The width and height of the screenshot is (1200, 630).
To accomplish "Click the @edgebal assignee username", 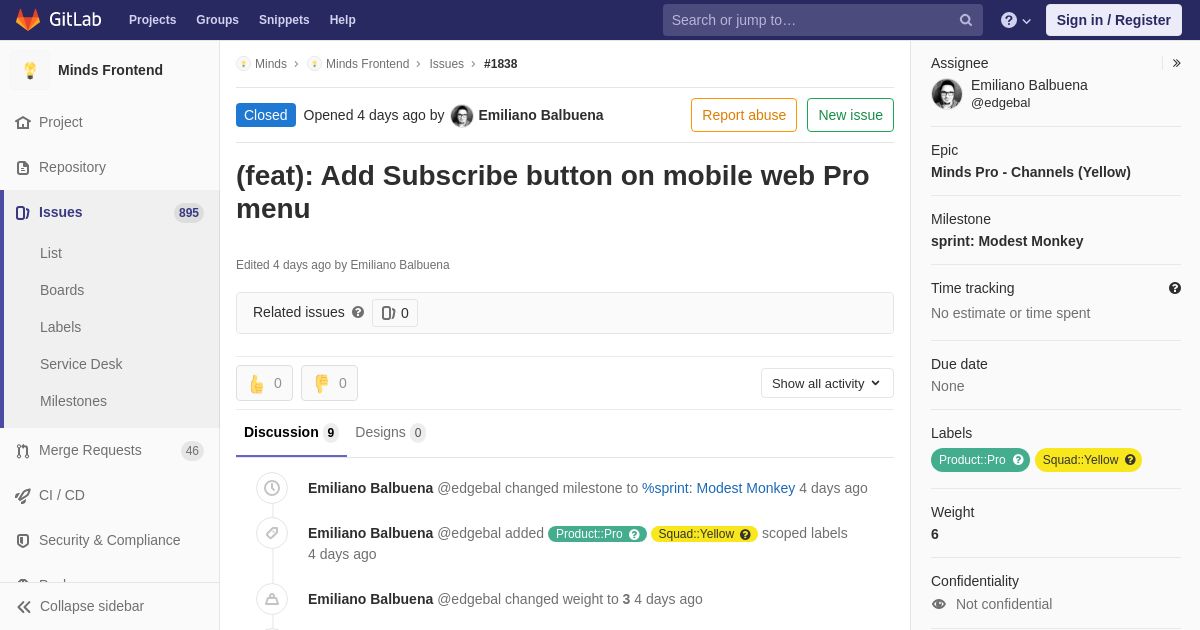I will (1000, 103).
